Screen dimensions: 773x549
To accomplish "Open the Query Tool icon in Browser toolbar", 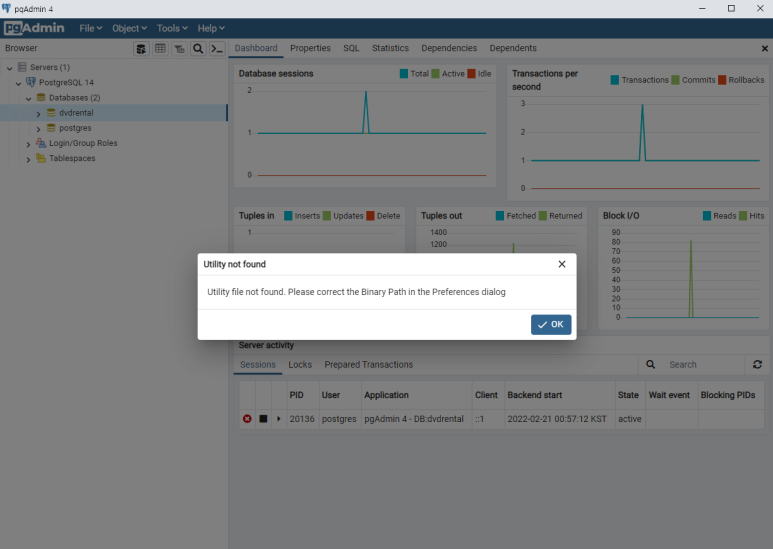I will point(142,48).
